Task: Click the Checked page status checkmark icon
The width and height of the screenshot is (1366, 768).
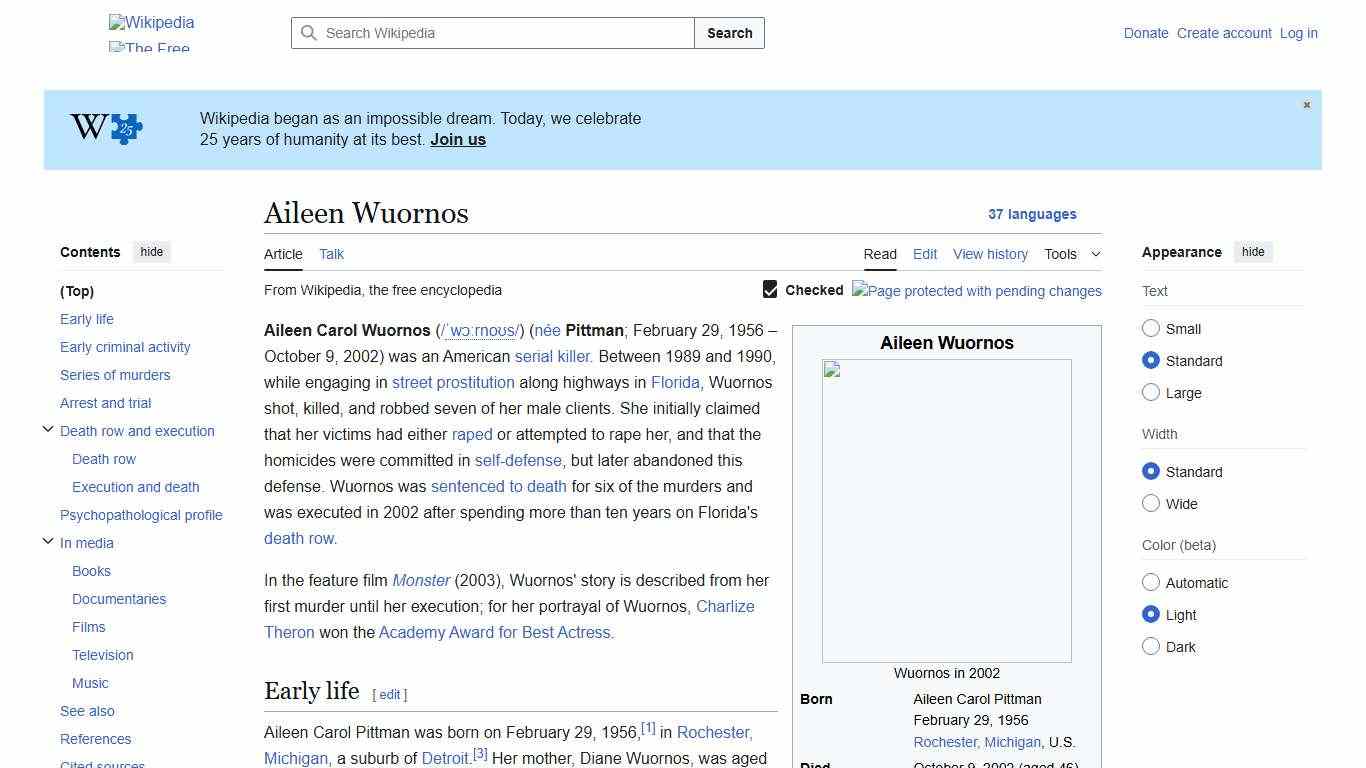Action: click(770, 289)
